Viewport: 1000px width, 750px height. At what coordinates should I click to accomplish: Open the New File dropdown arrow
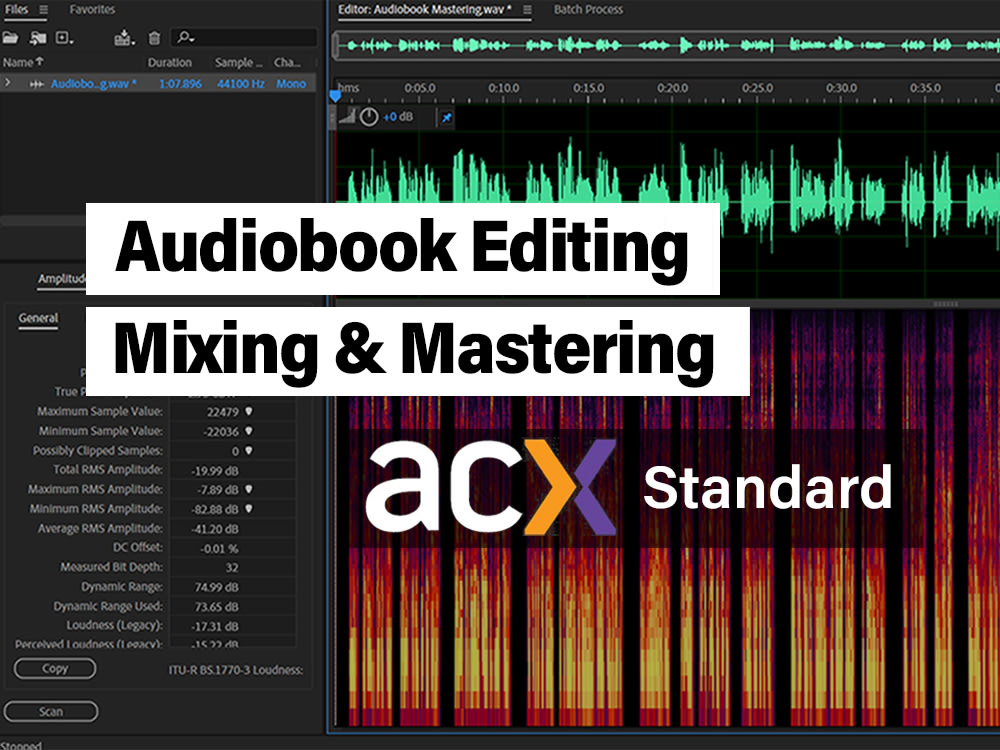(x=71, y=42)
